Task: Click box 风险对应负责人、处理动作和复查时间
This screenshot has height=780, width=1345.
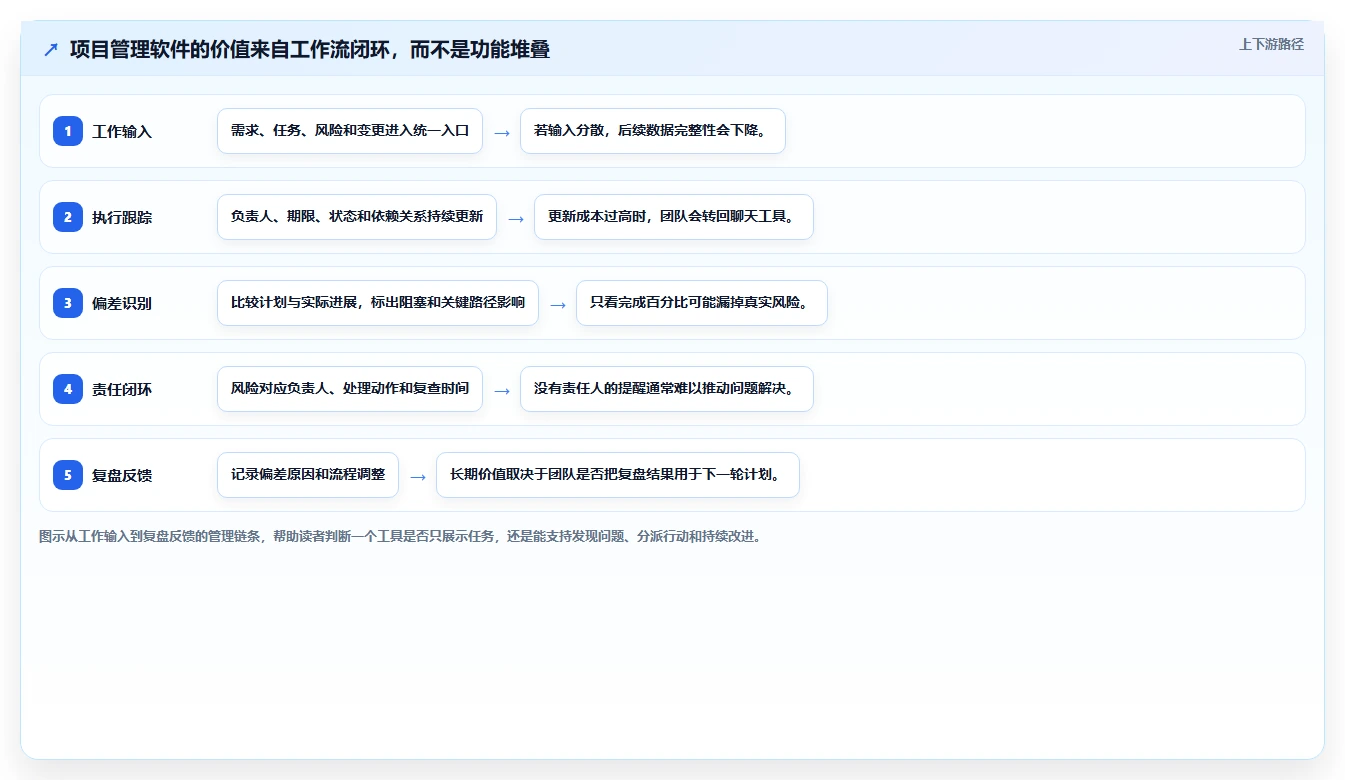Action: click(x=350, y=389)
